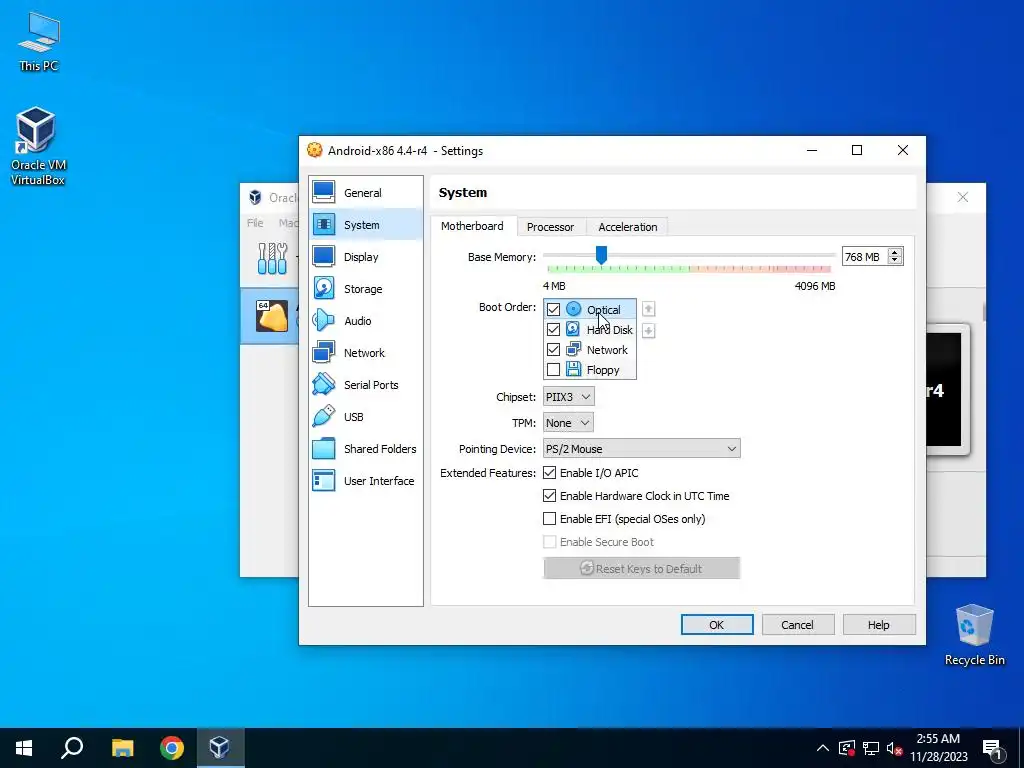The image size is (1024, 768).
Task: Open File menu in VirtualBox Manager
Action: [255, 223]
